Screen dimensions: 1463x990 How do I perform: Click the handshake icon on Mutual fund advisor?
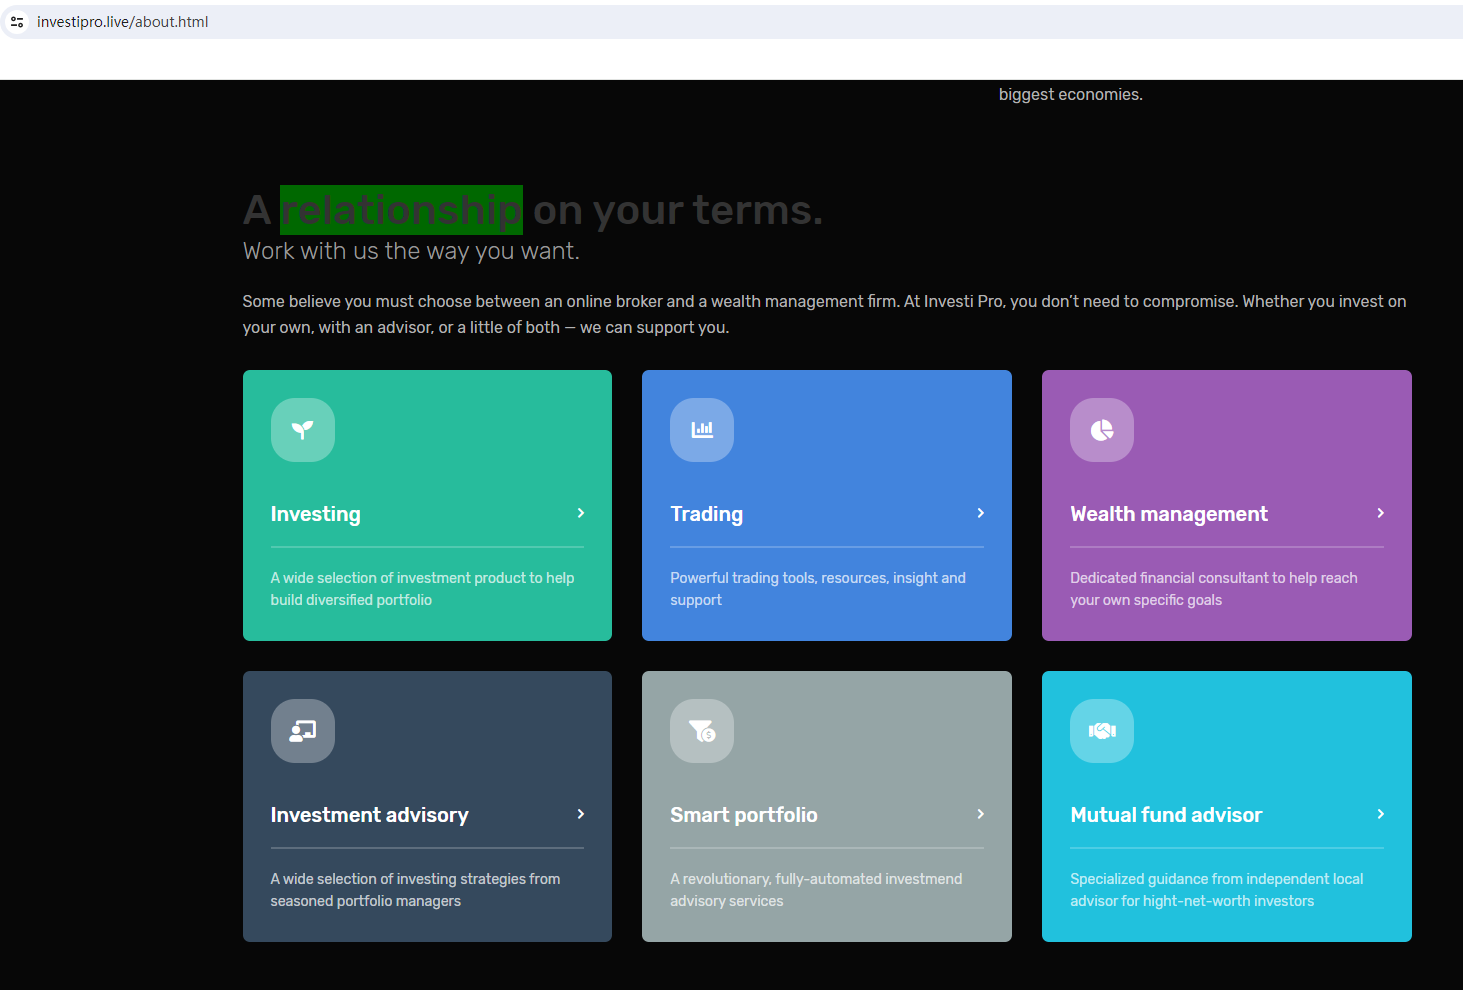[1102, 731]
